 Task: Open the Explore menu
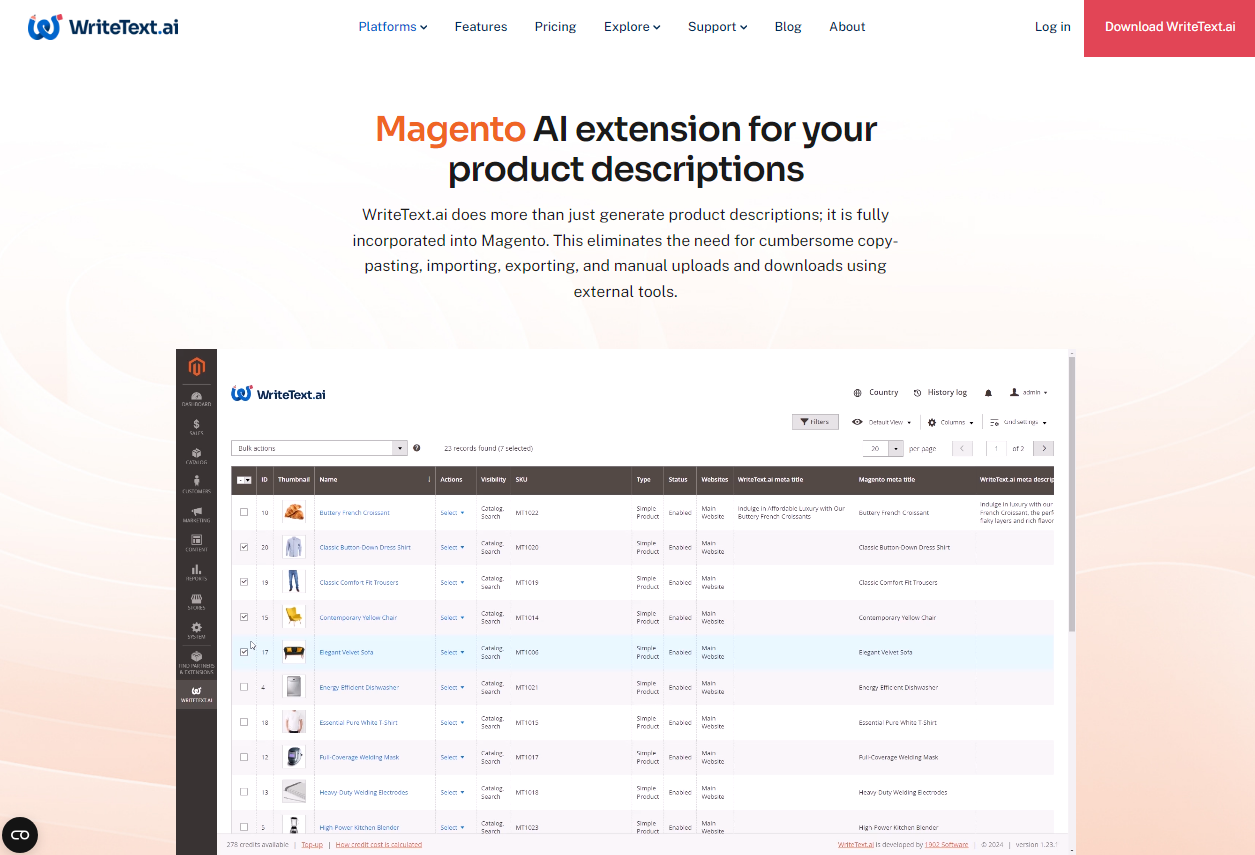(632, 27)
